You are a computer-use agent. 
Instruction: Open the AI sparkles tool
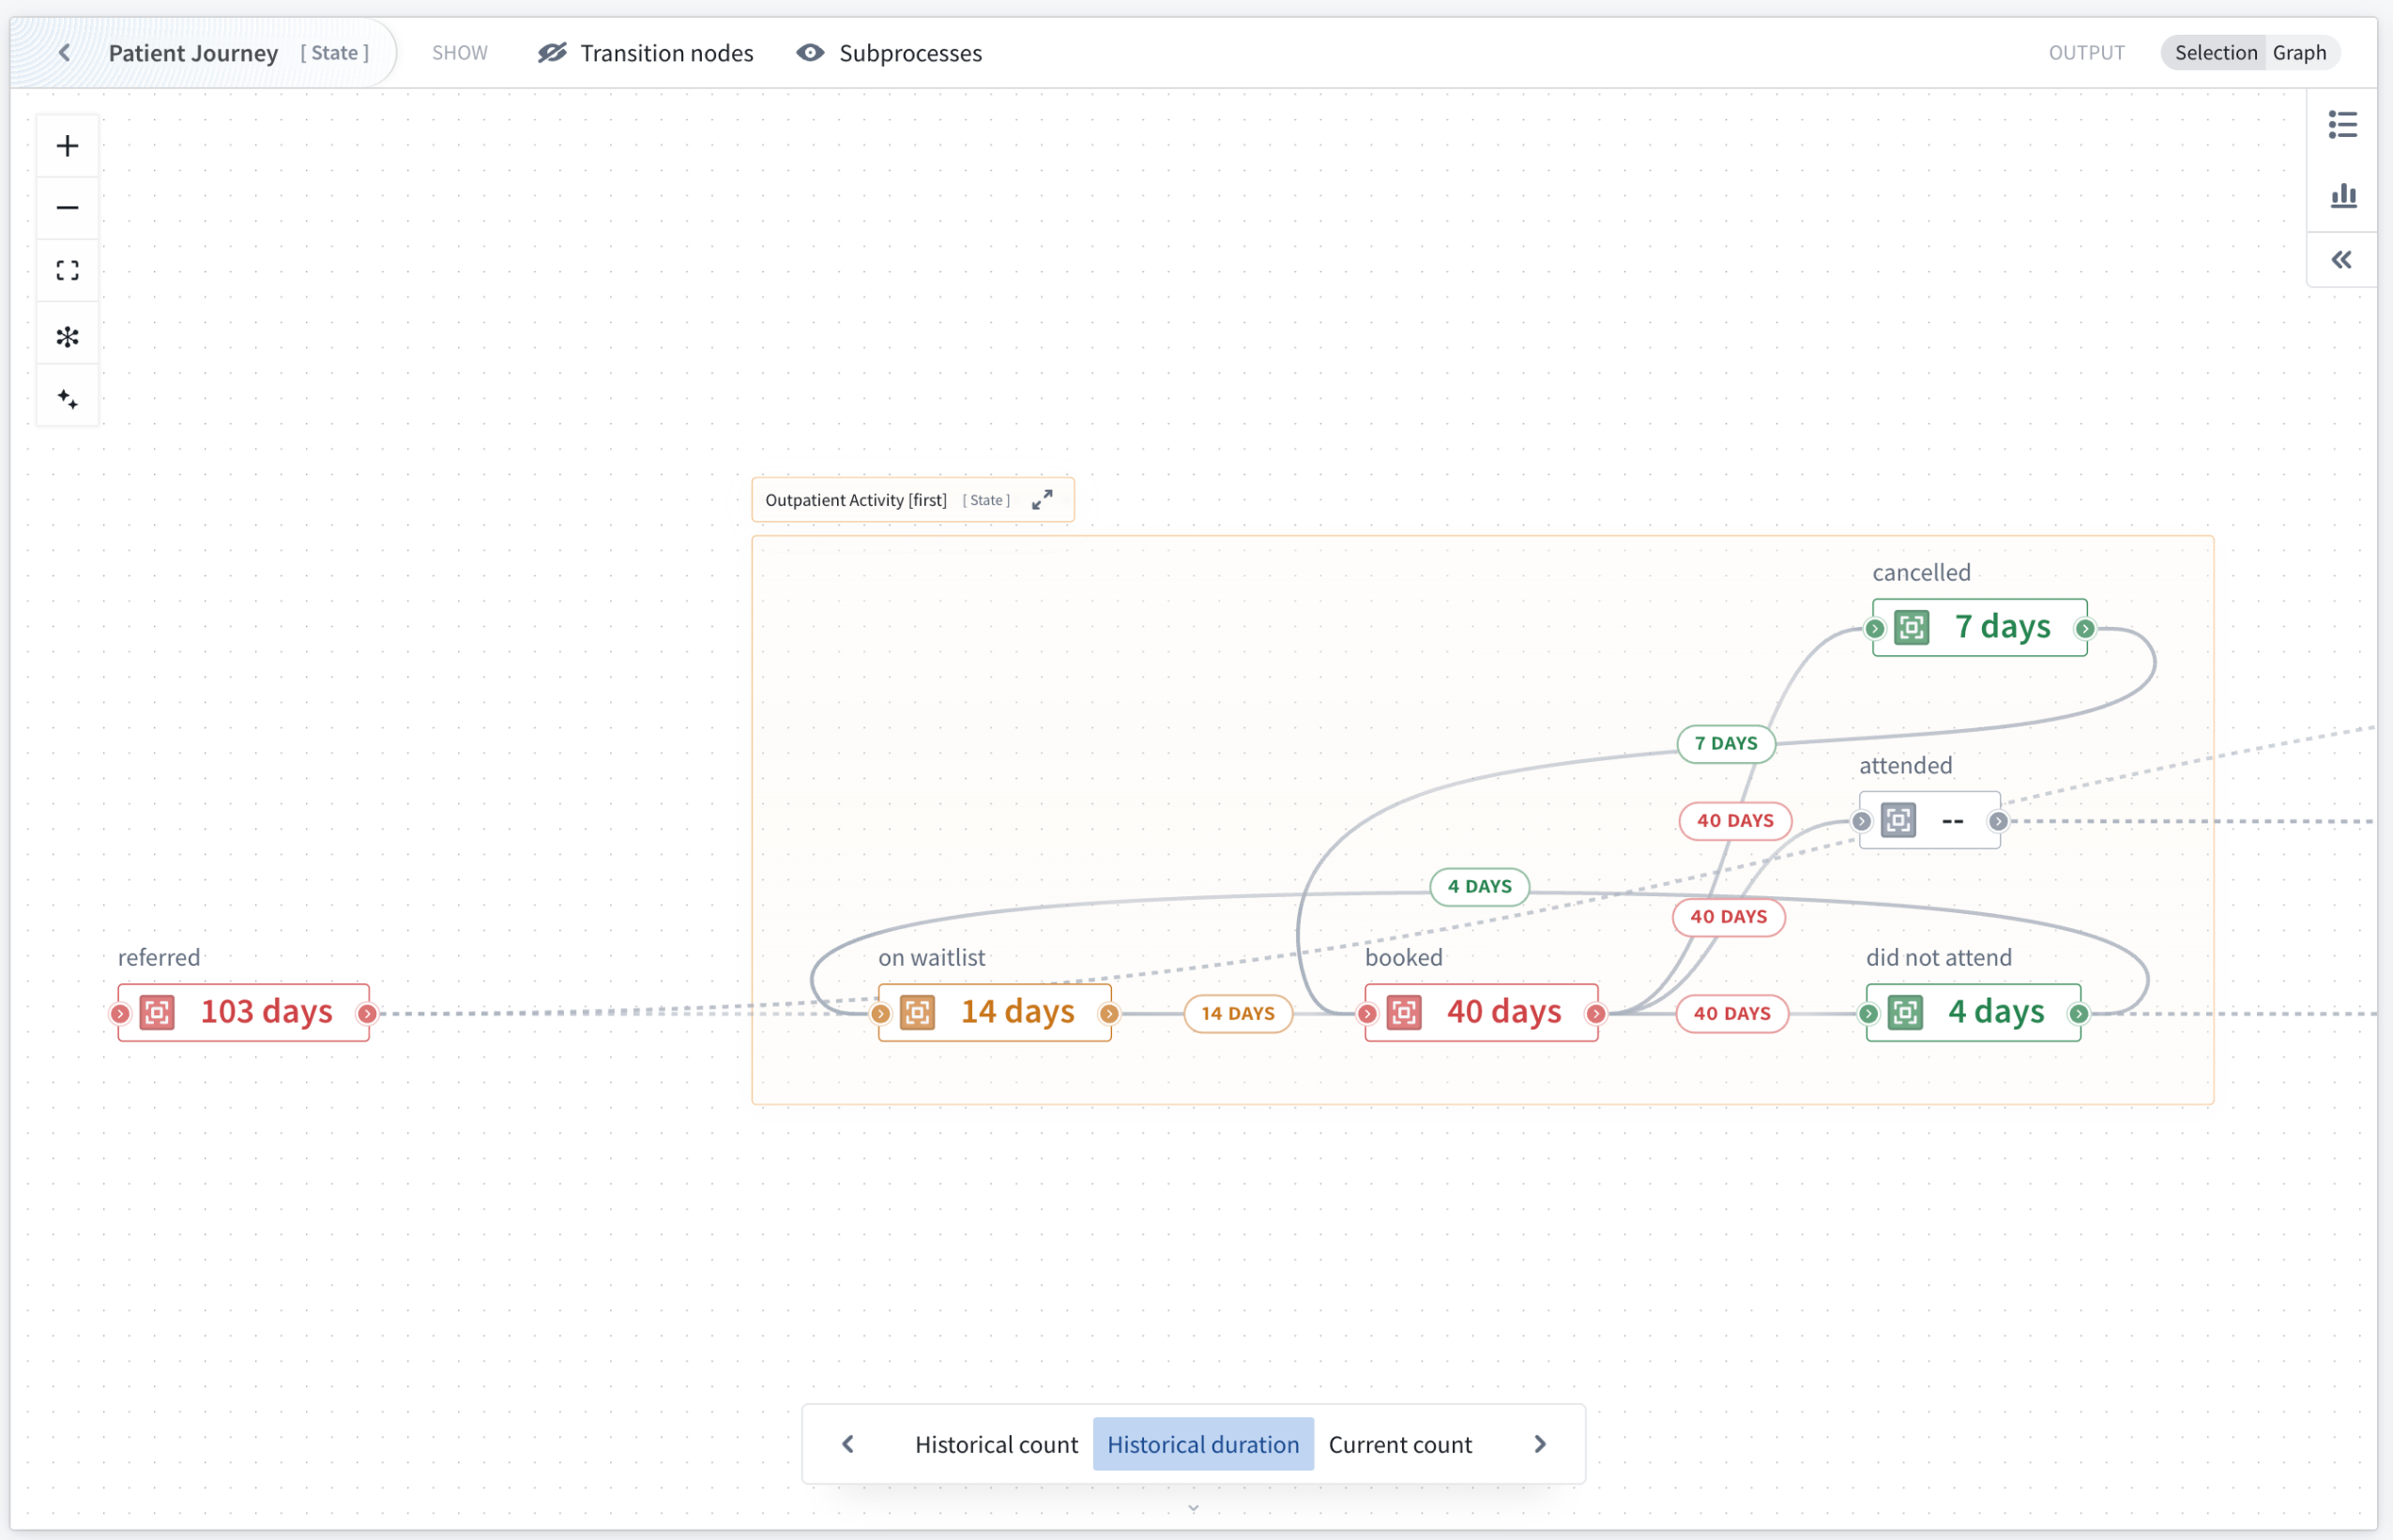click(x=67, y=398)
